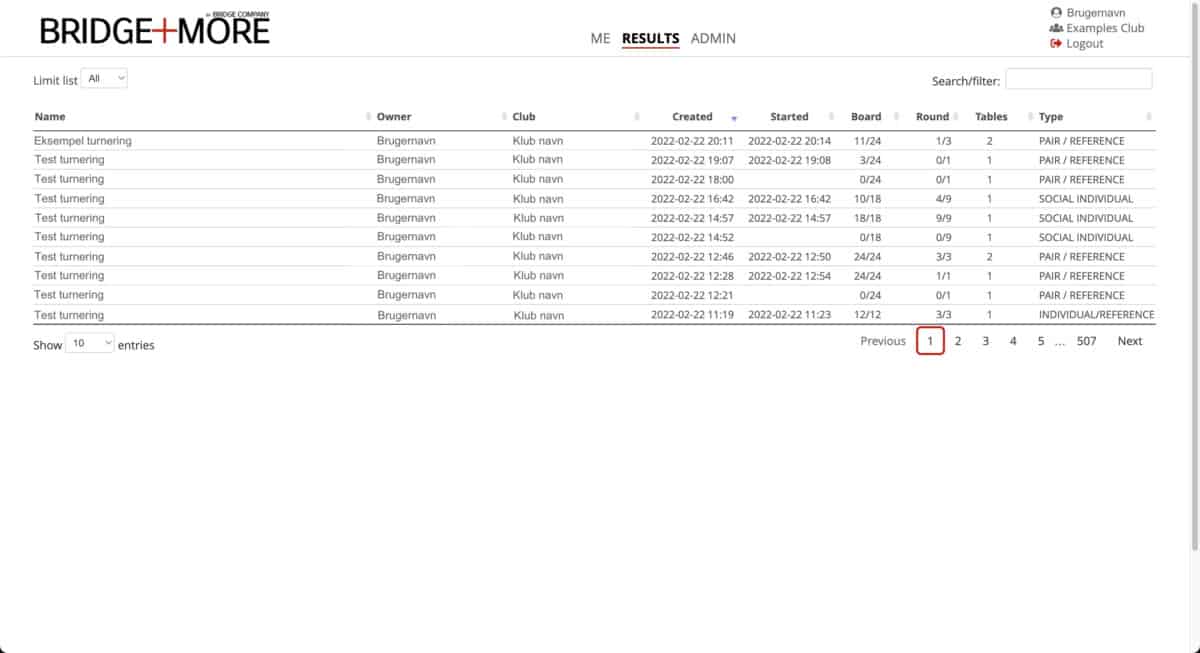Go to page 2 of results
Image resolution: width=1200 pixels, height=653 pixels.
click(x=957, y=341)
